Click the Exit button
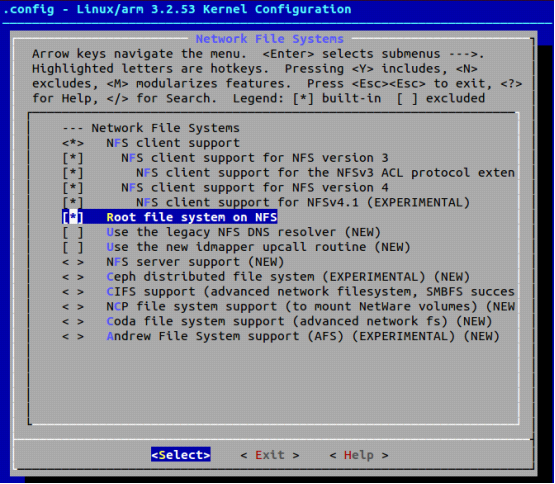Image resolution: width=555 pixels, height=484 pixels. coord(270,455)
